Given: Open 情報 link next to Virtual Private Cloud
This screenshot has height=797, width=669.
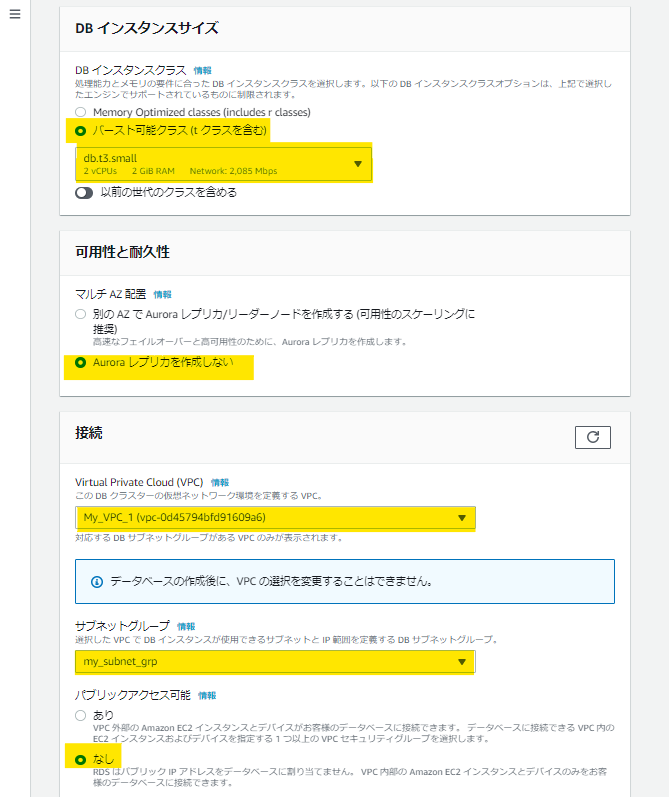Looking at the screenshot, I should coord(220,482).
